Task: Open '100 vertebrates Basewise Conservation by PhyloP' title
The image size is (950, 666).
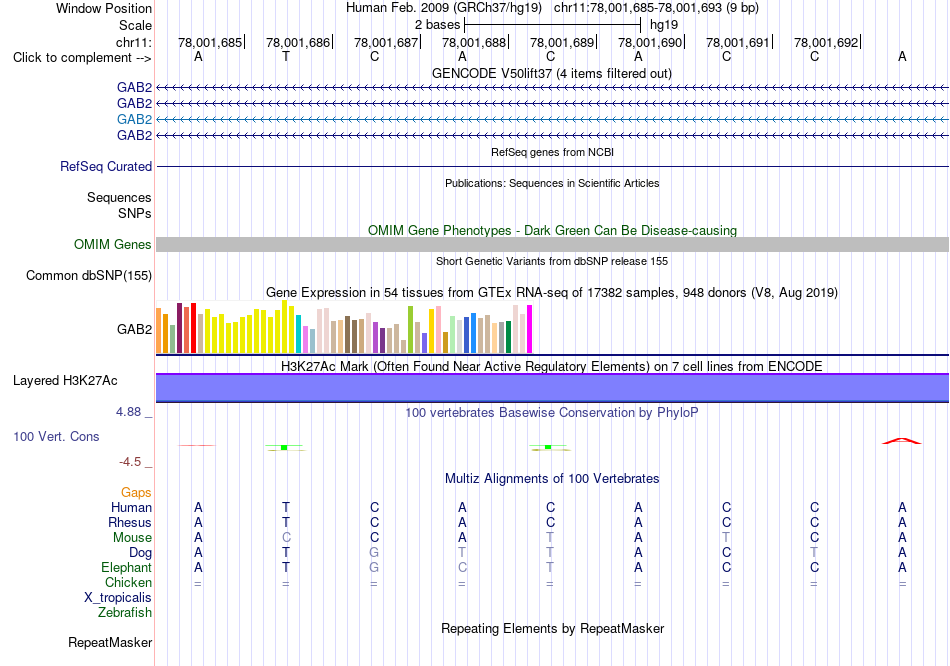Action: point(552,413)
